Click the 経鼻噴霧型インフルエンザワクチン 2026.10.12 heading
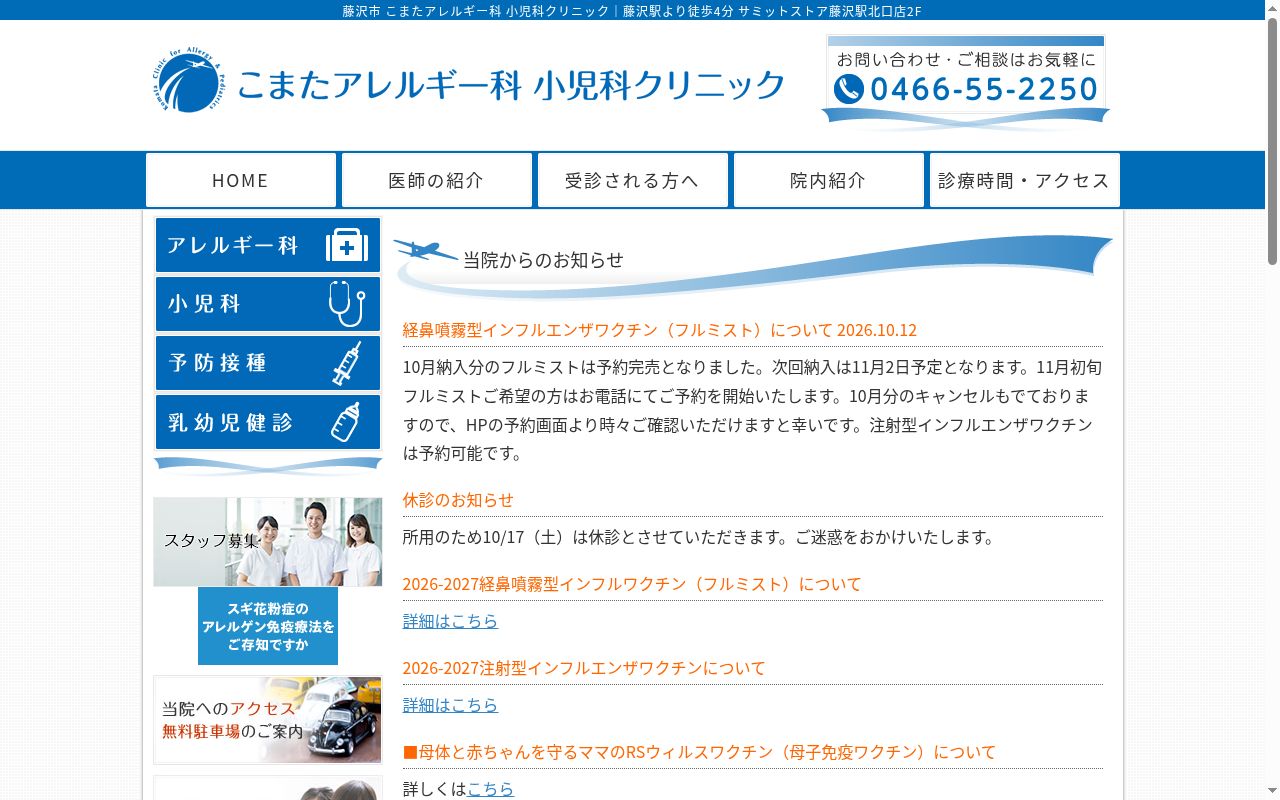 tap(660, 330)
